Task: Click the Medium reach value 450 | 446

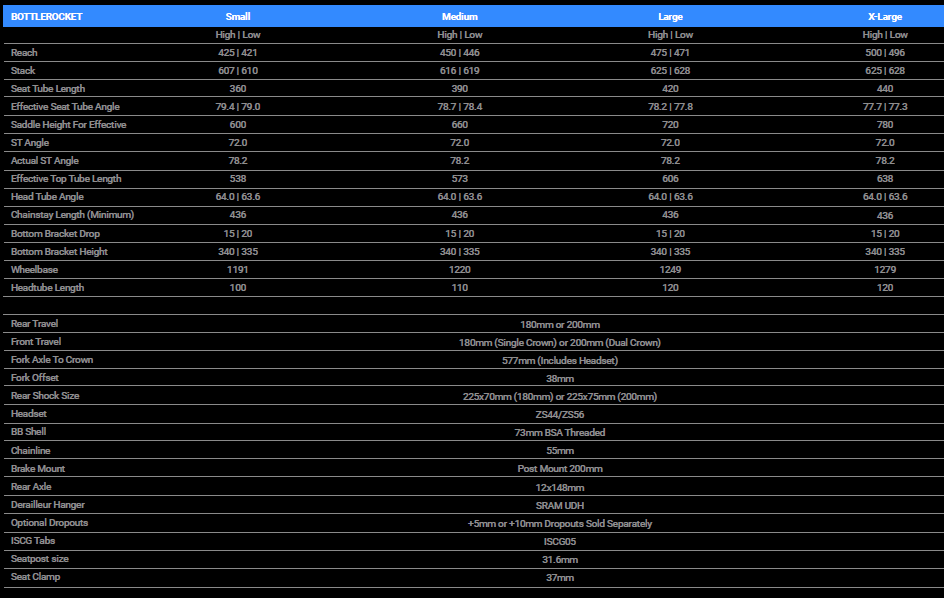Action: pyautogui.click(x=459, y=52)
